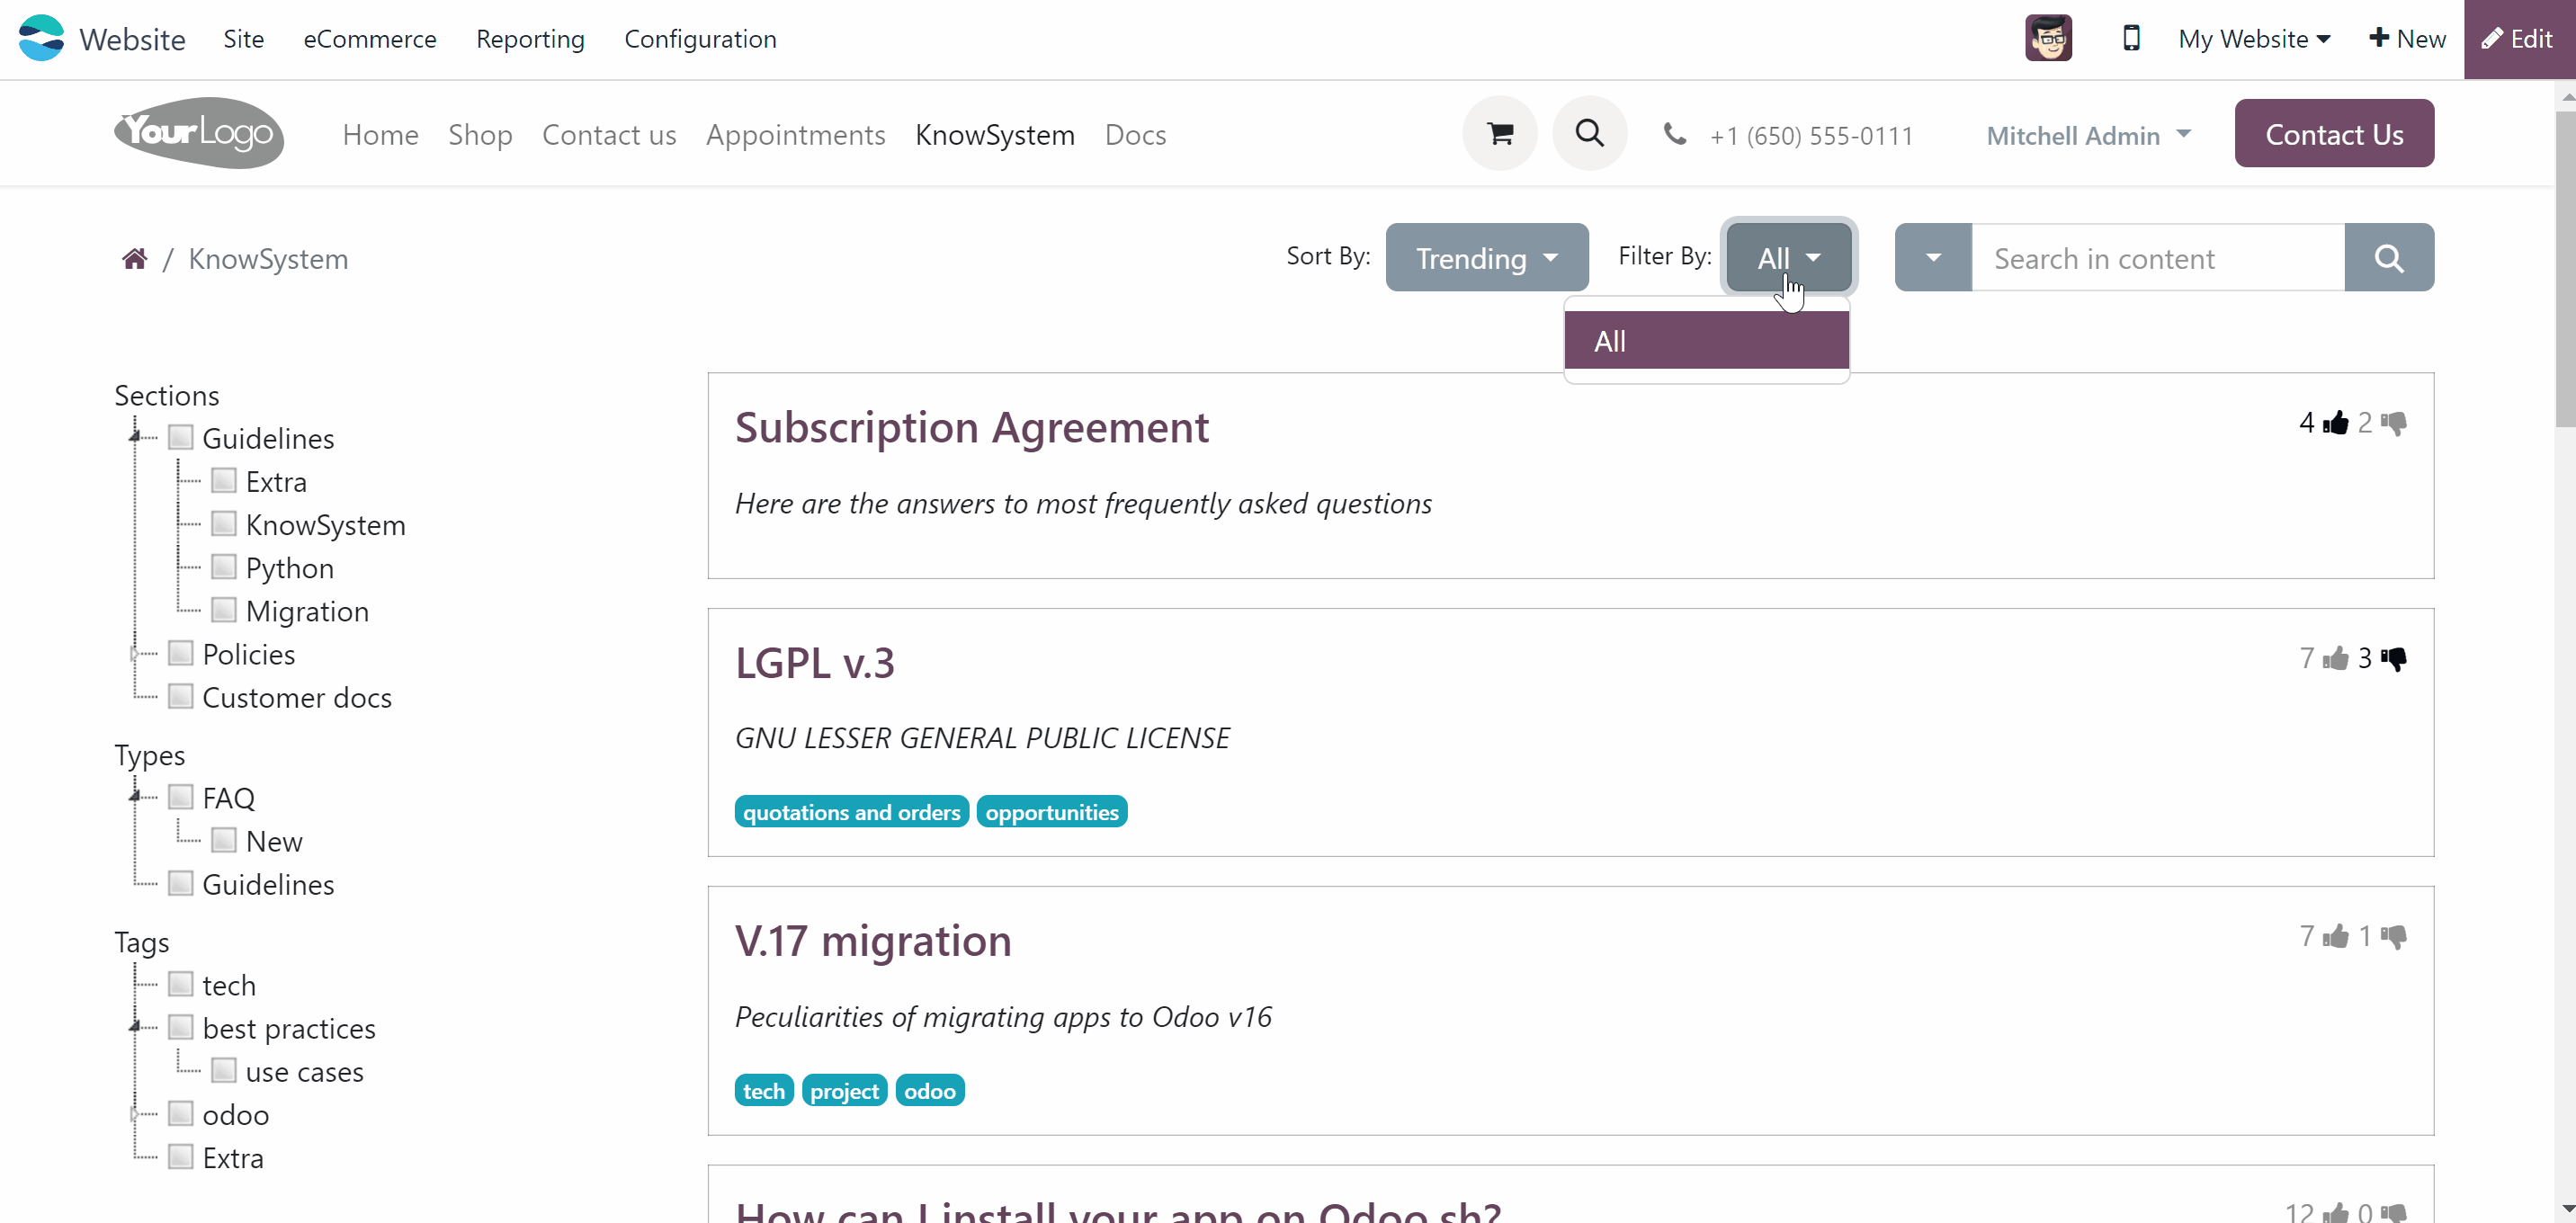The height and width of the screenshot is (1223, 2576).
Task: Check the odoo tag checkbox in sidebar
Action: click(x=181, y=1112)
